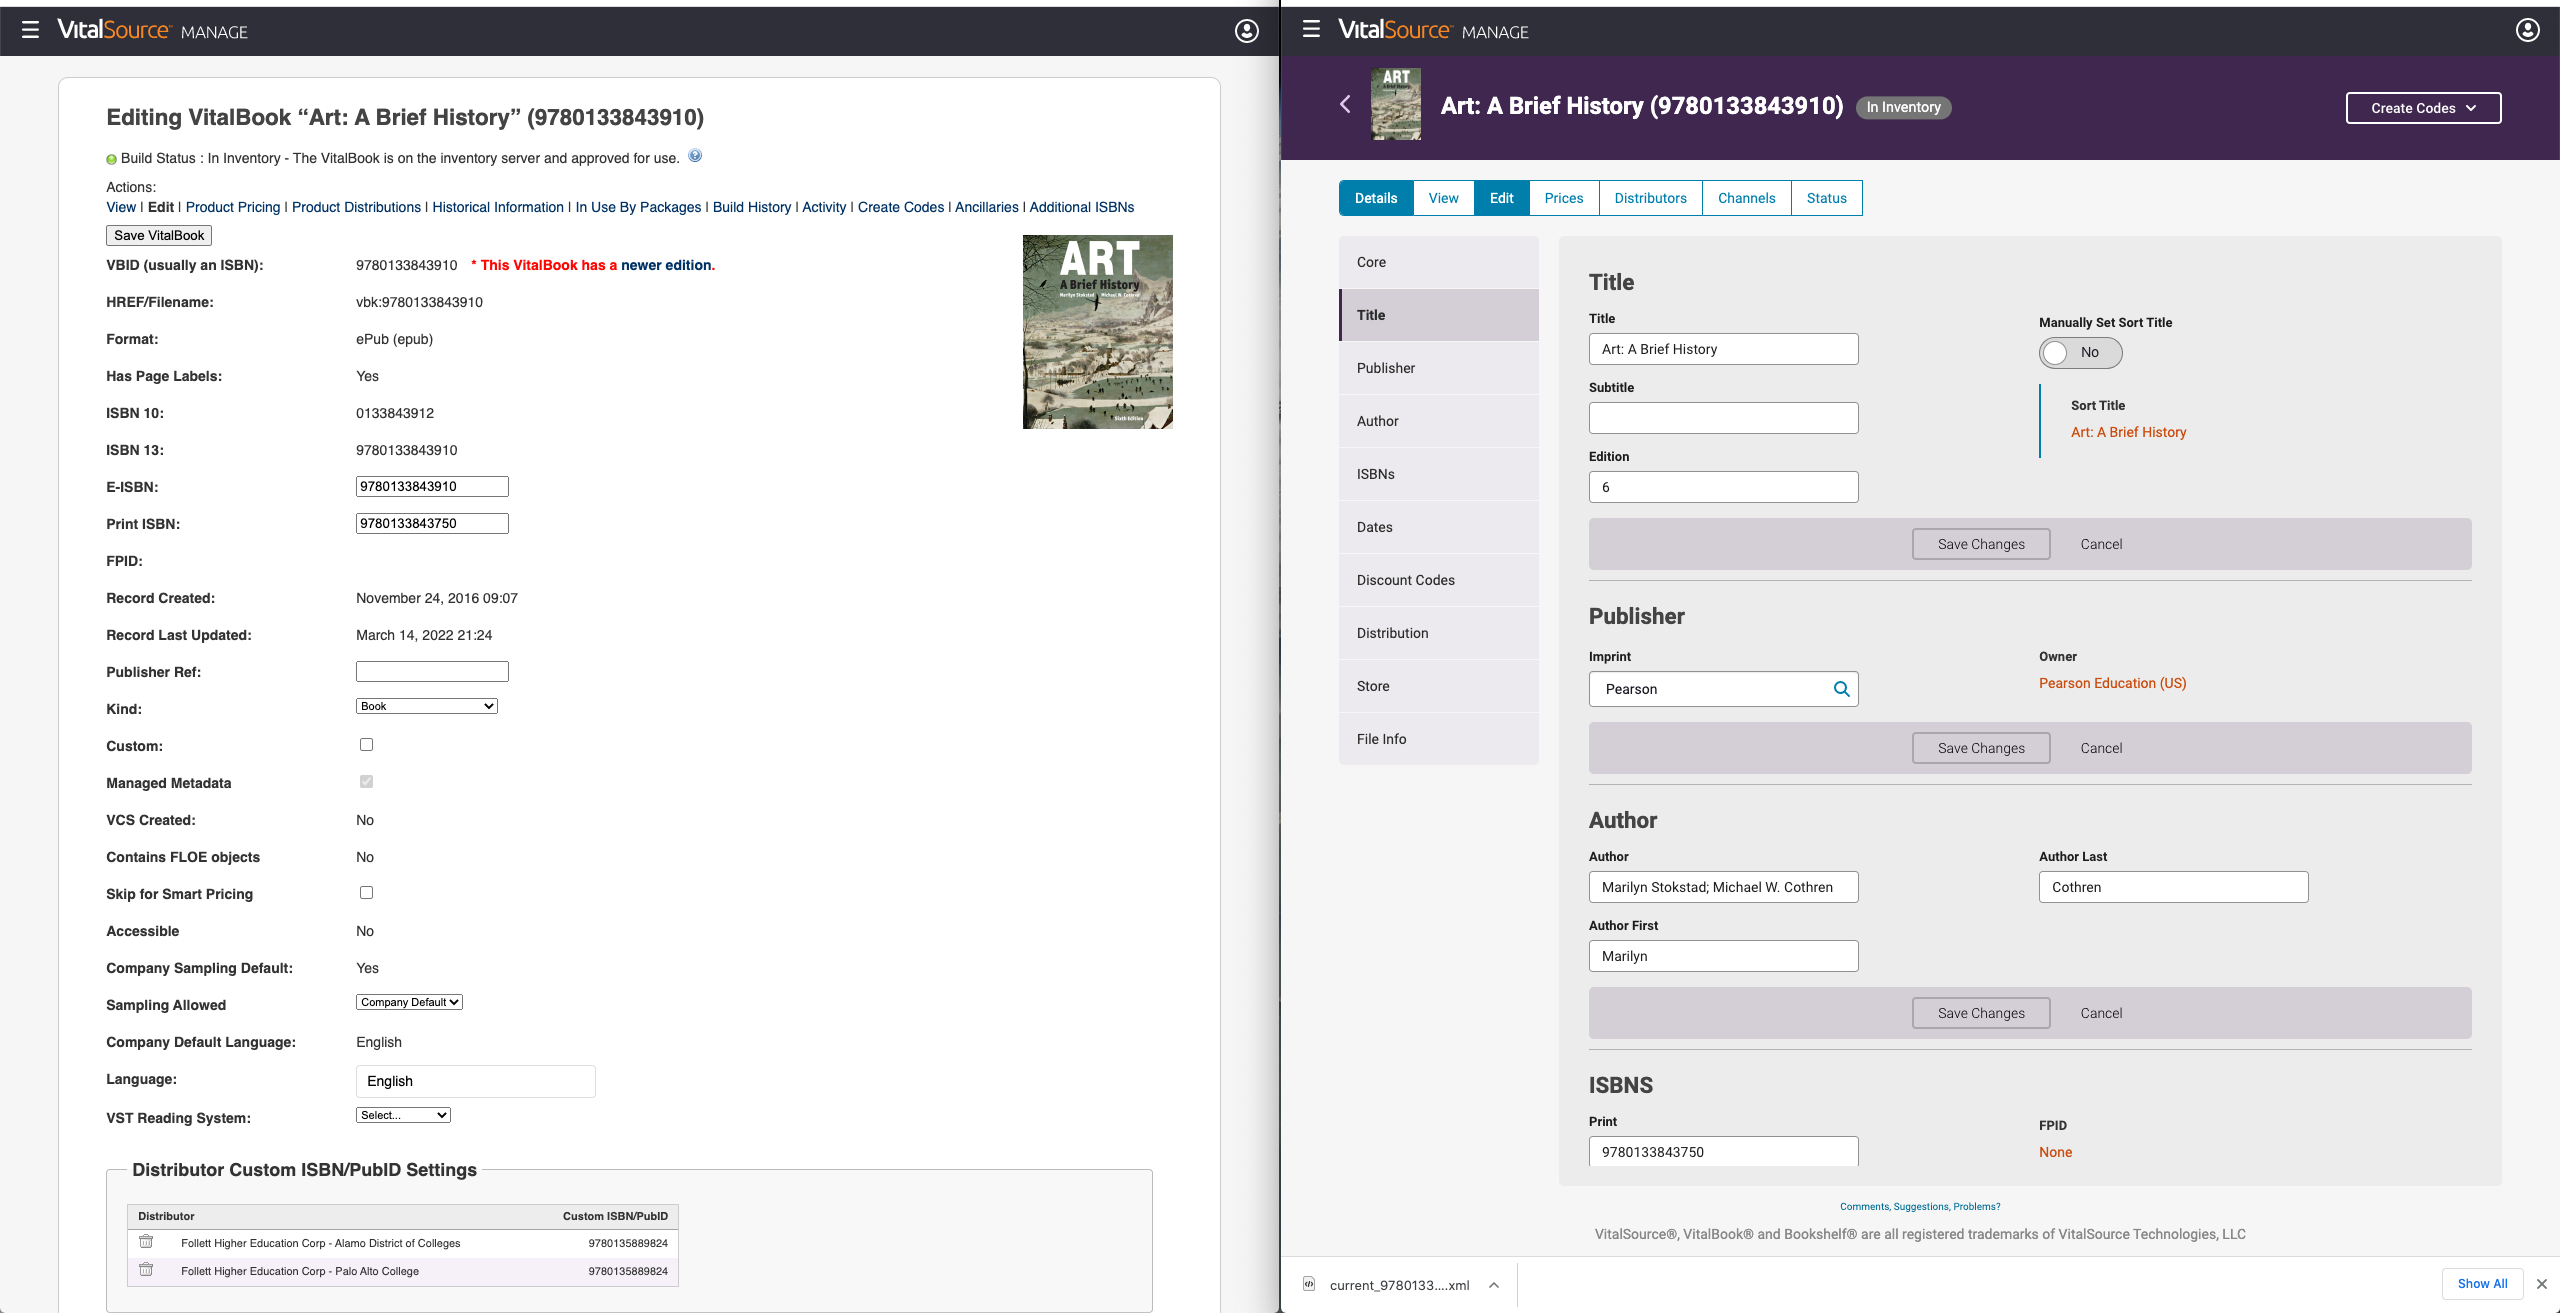Screen dimensions: 2560x1313
Task: Open the ART book cover image
Action: click(x=1097, y=332)
